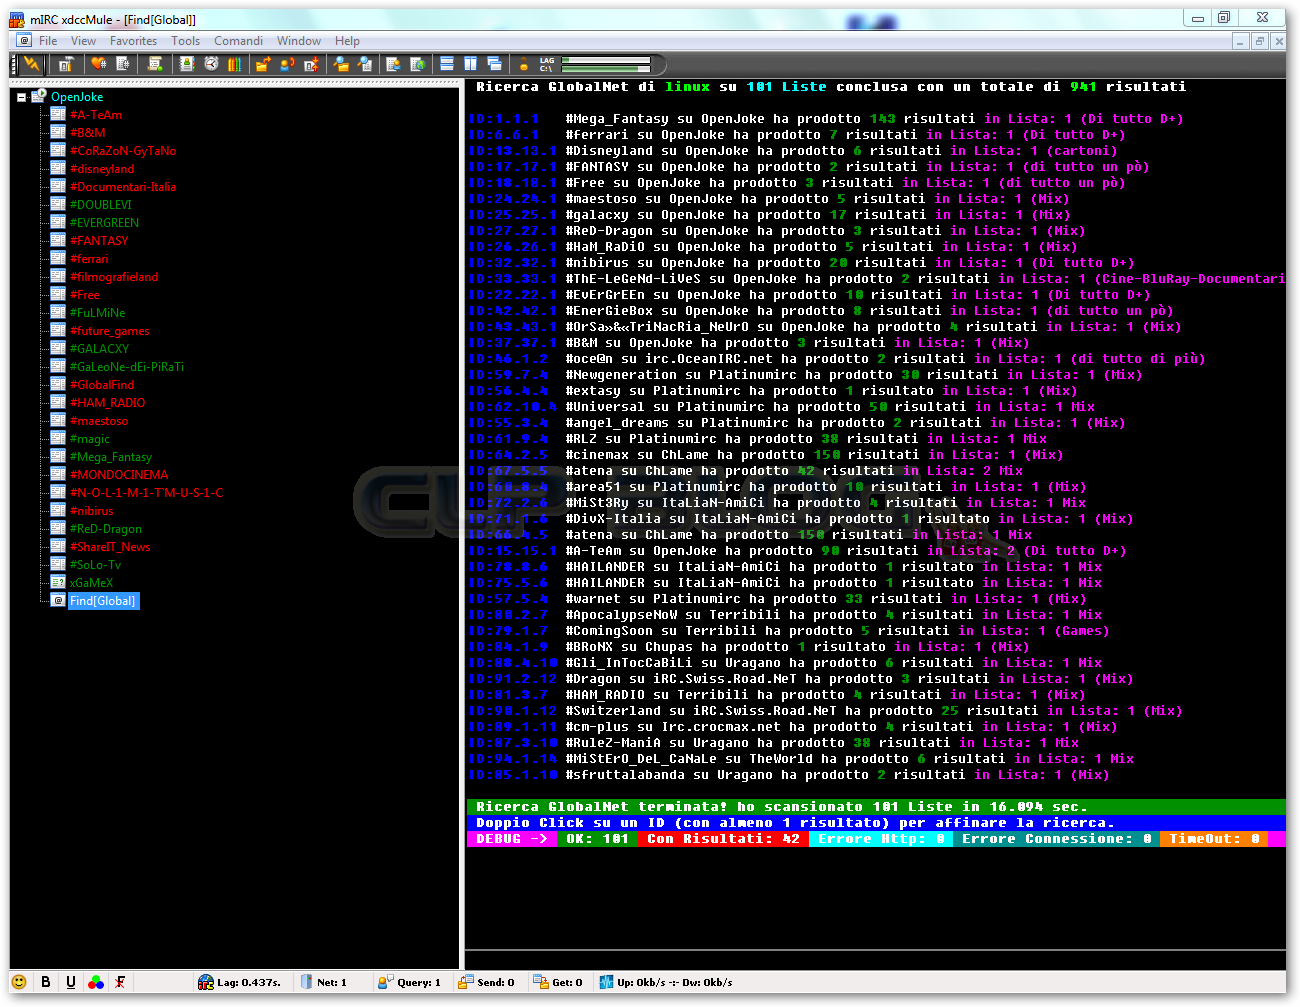Click the text input line below results
1300x1007 pixels.
[x=875, y=958]
